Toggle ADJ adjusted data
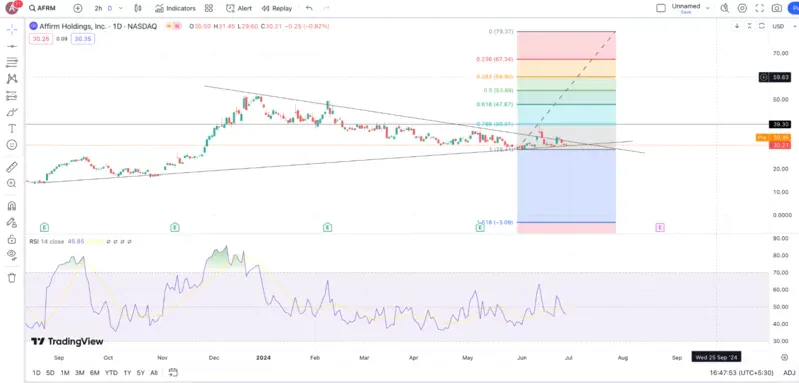This screenshot has height=383, width=799. pyautogui.click(x=788, y=373)
